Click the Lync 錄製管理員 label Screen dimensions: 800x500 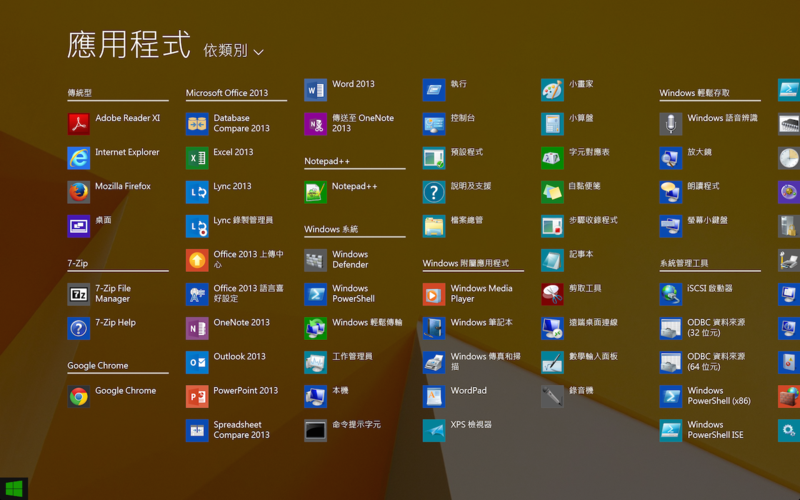tap(243, 220)
